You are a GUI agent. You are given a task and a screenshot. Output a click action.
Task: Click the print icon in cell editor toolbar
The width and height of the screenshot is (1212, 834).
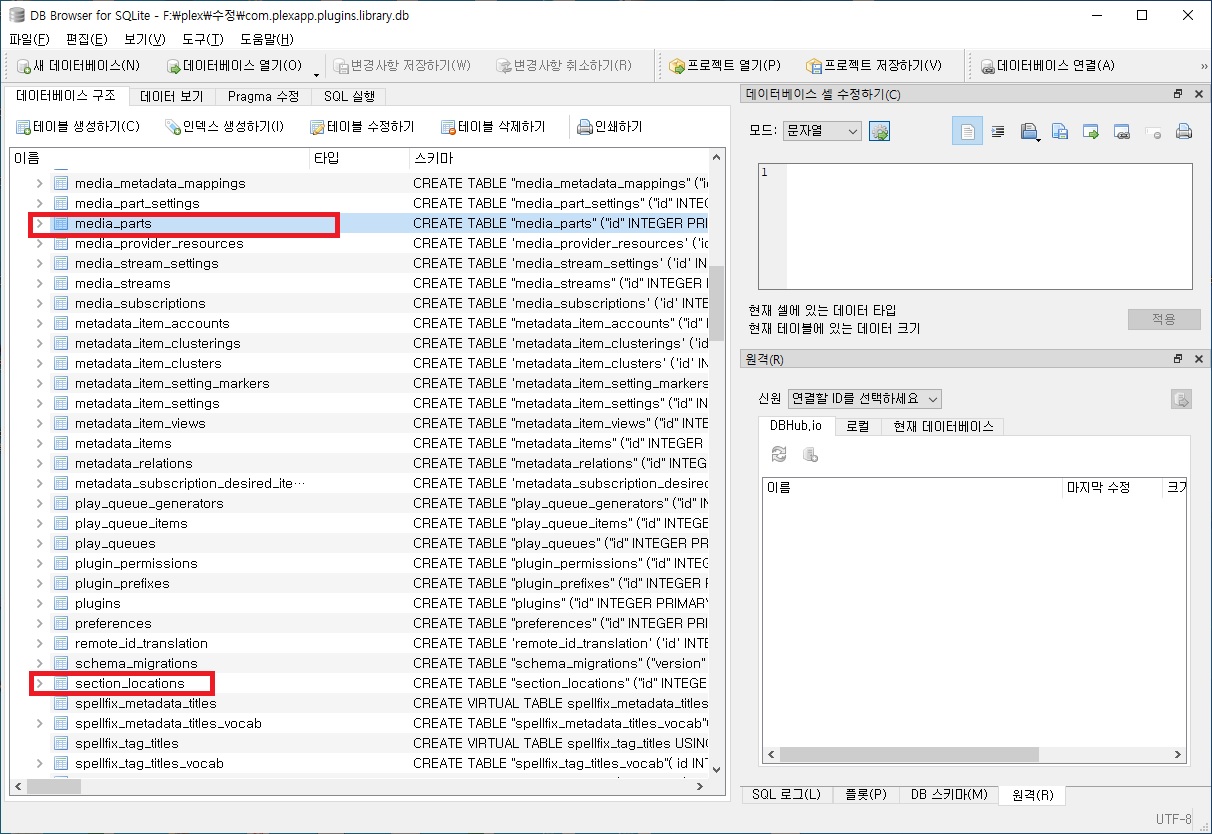click(1184, 131)
